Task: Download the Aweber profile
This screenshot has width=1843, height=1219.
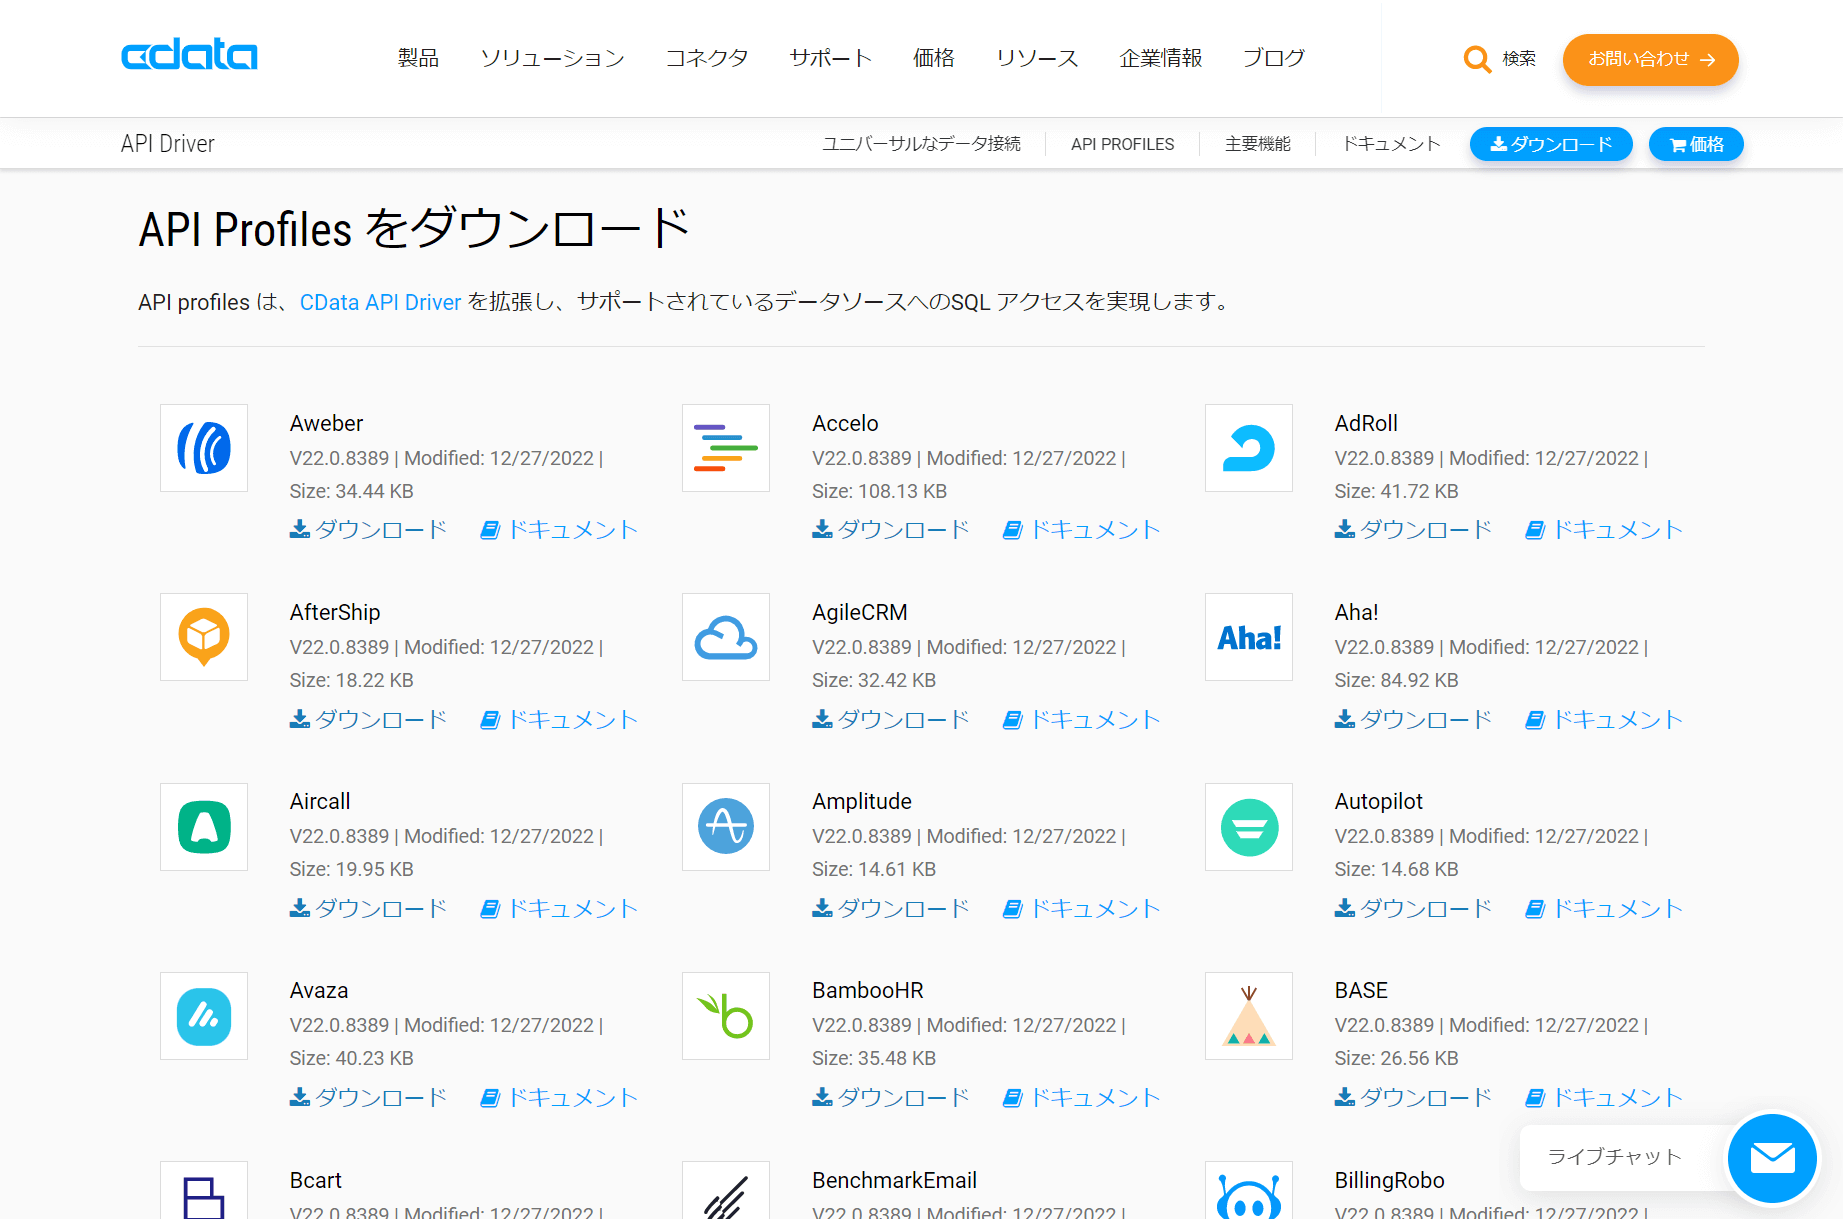Action: click(368, 529)
